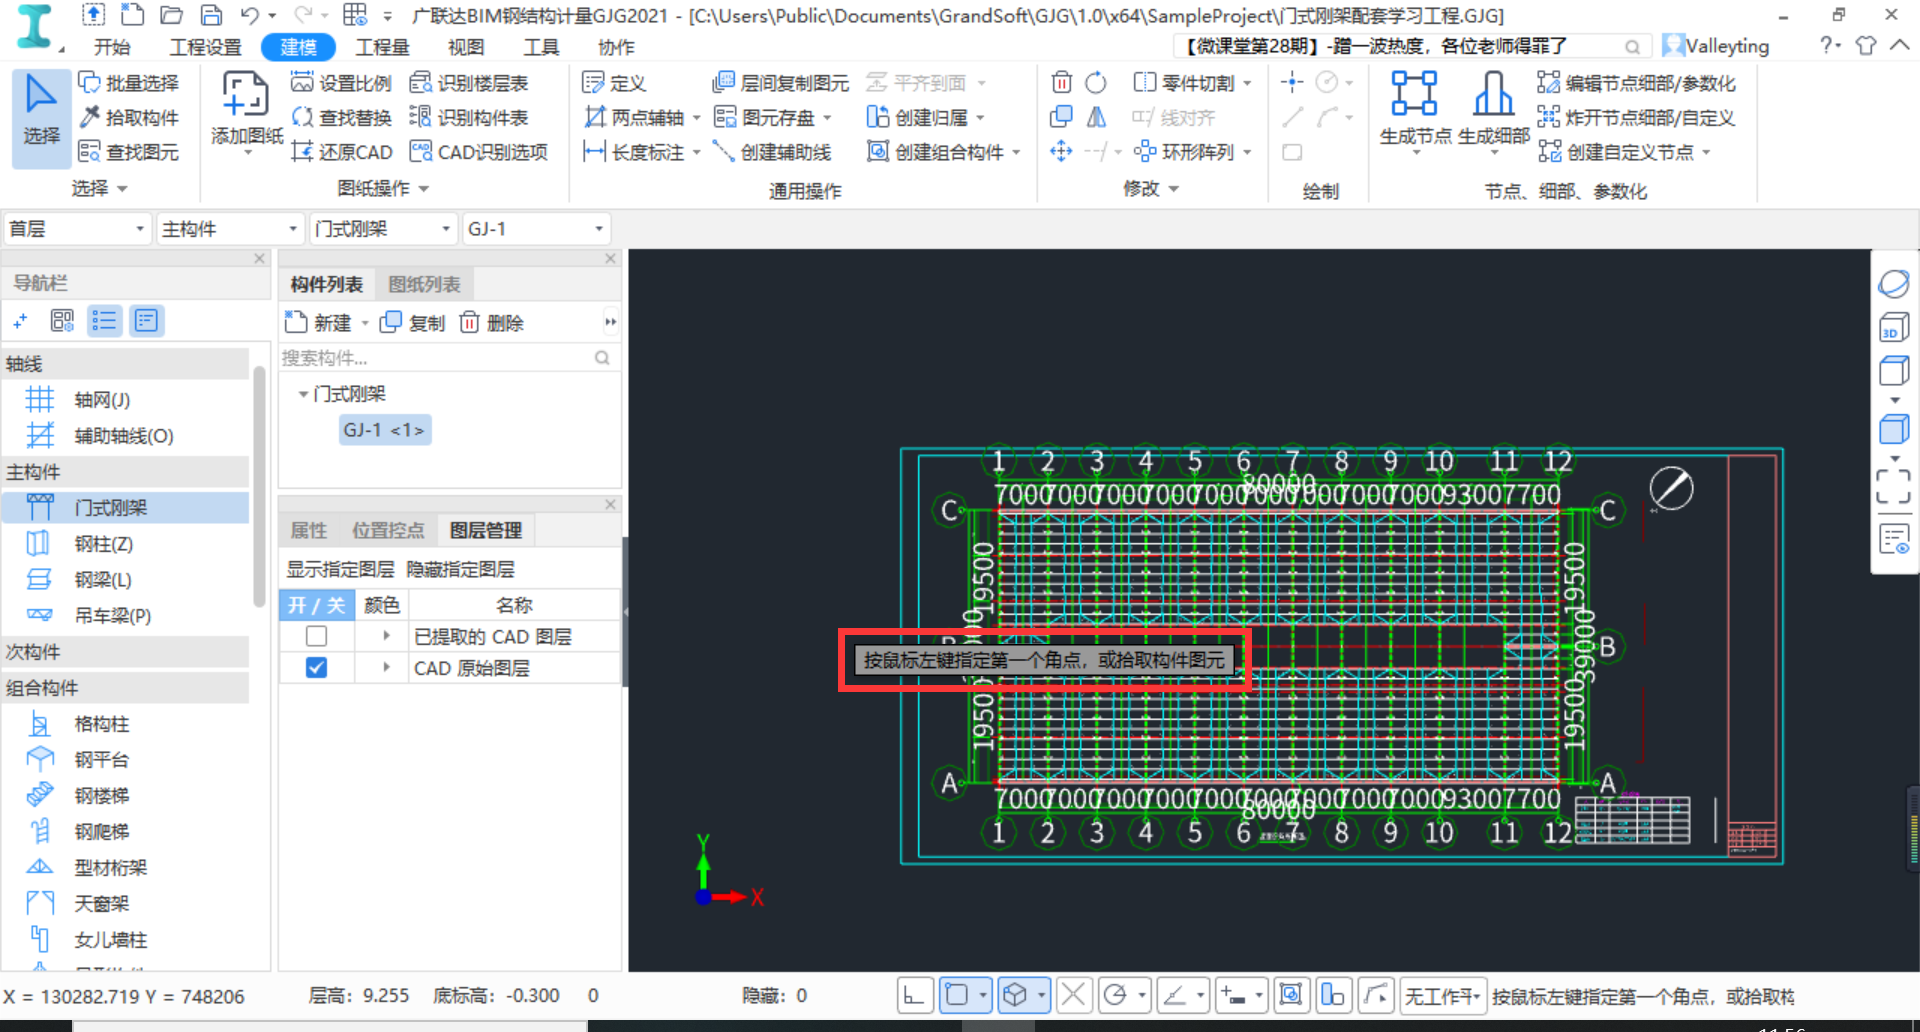Screen dimensions: 1920x1032
Task: Click the 定义 button
Action: coord(615,83)
